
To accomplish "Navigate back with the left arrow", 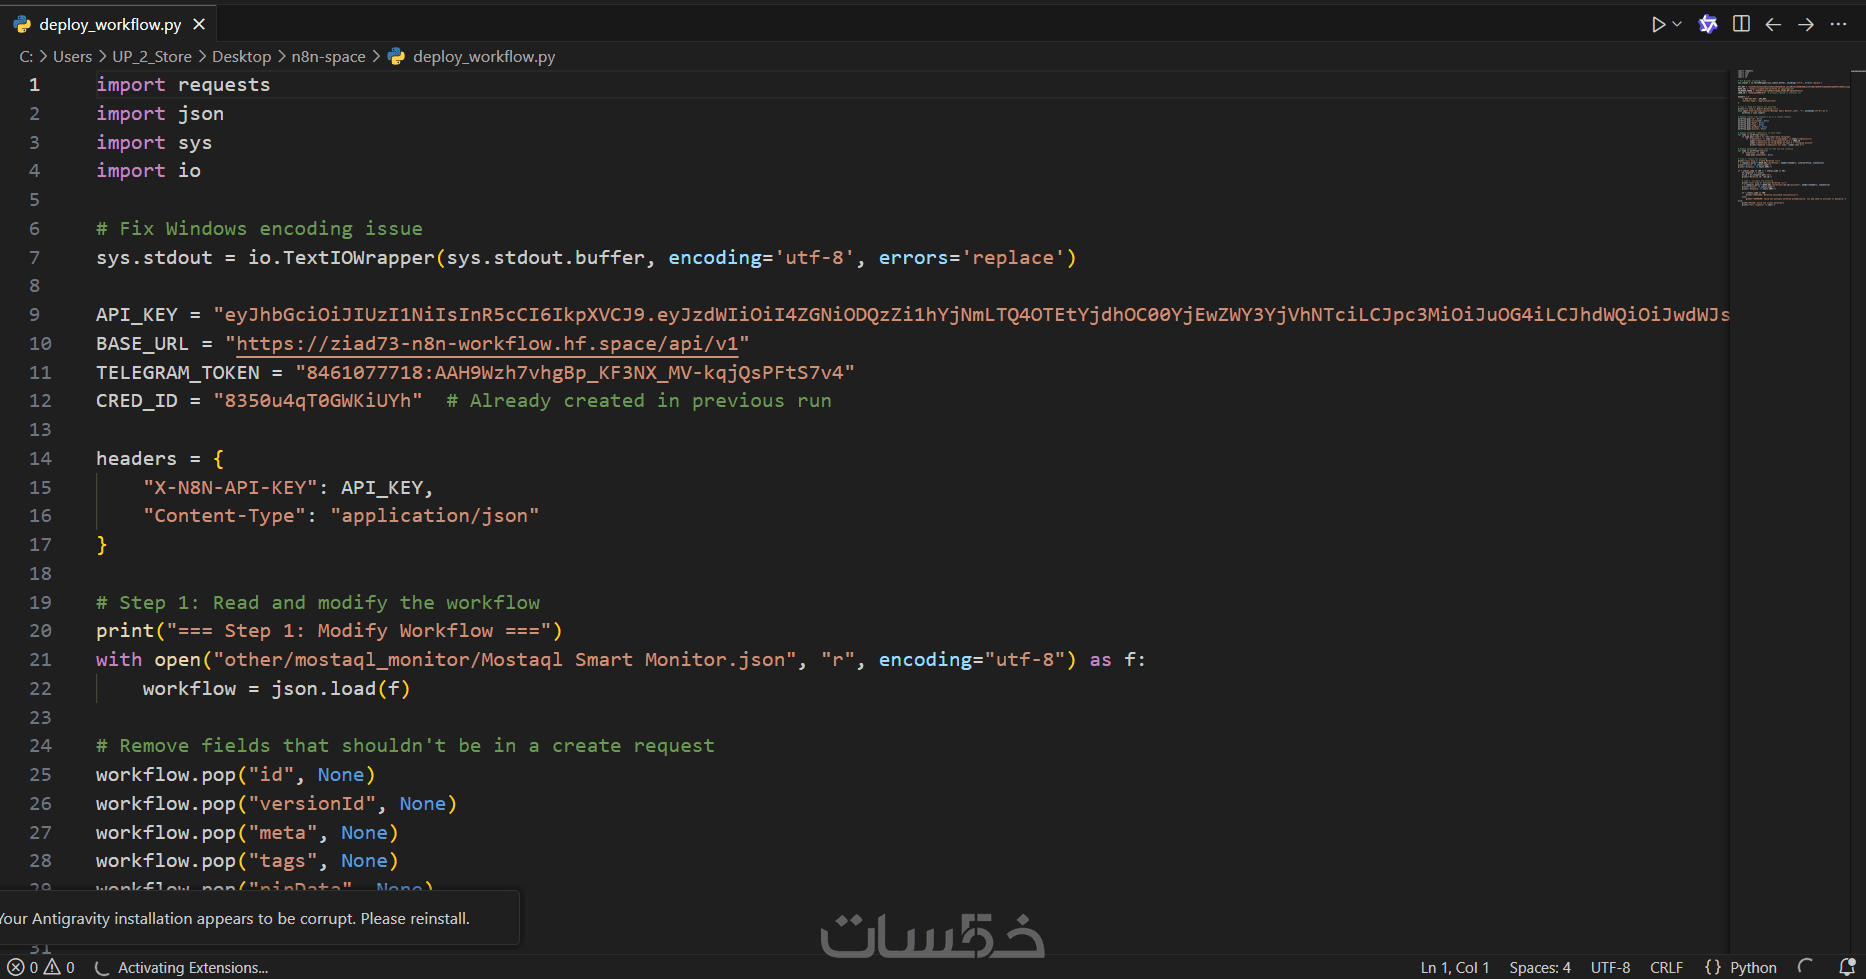I will pyautogui.click(x=1773, y=24).
